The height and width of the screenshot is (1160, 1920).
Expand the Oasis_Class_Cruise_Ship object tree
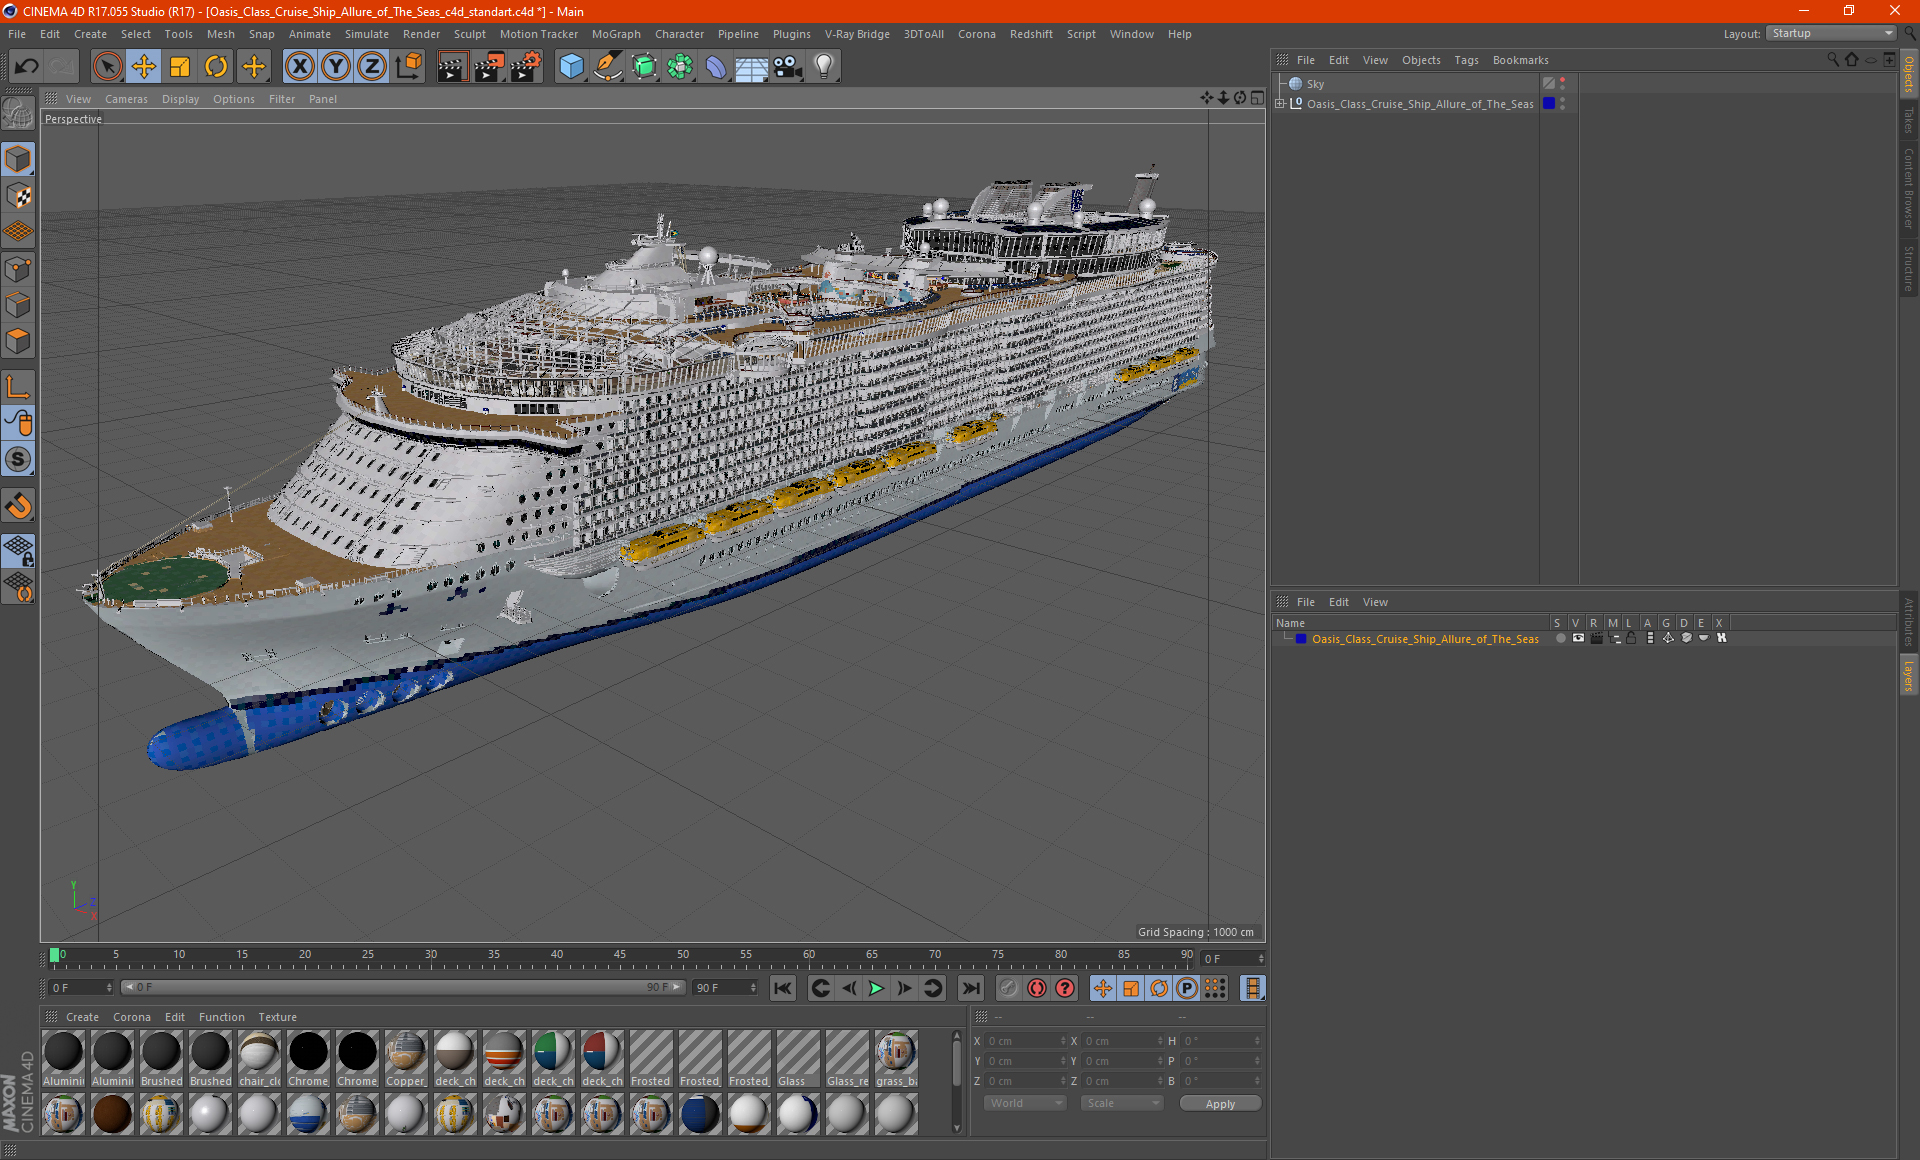coord(1280,104)
